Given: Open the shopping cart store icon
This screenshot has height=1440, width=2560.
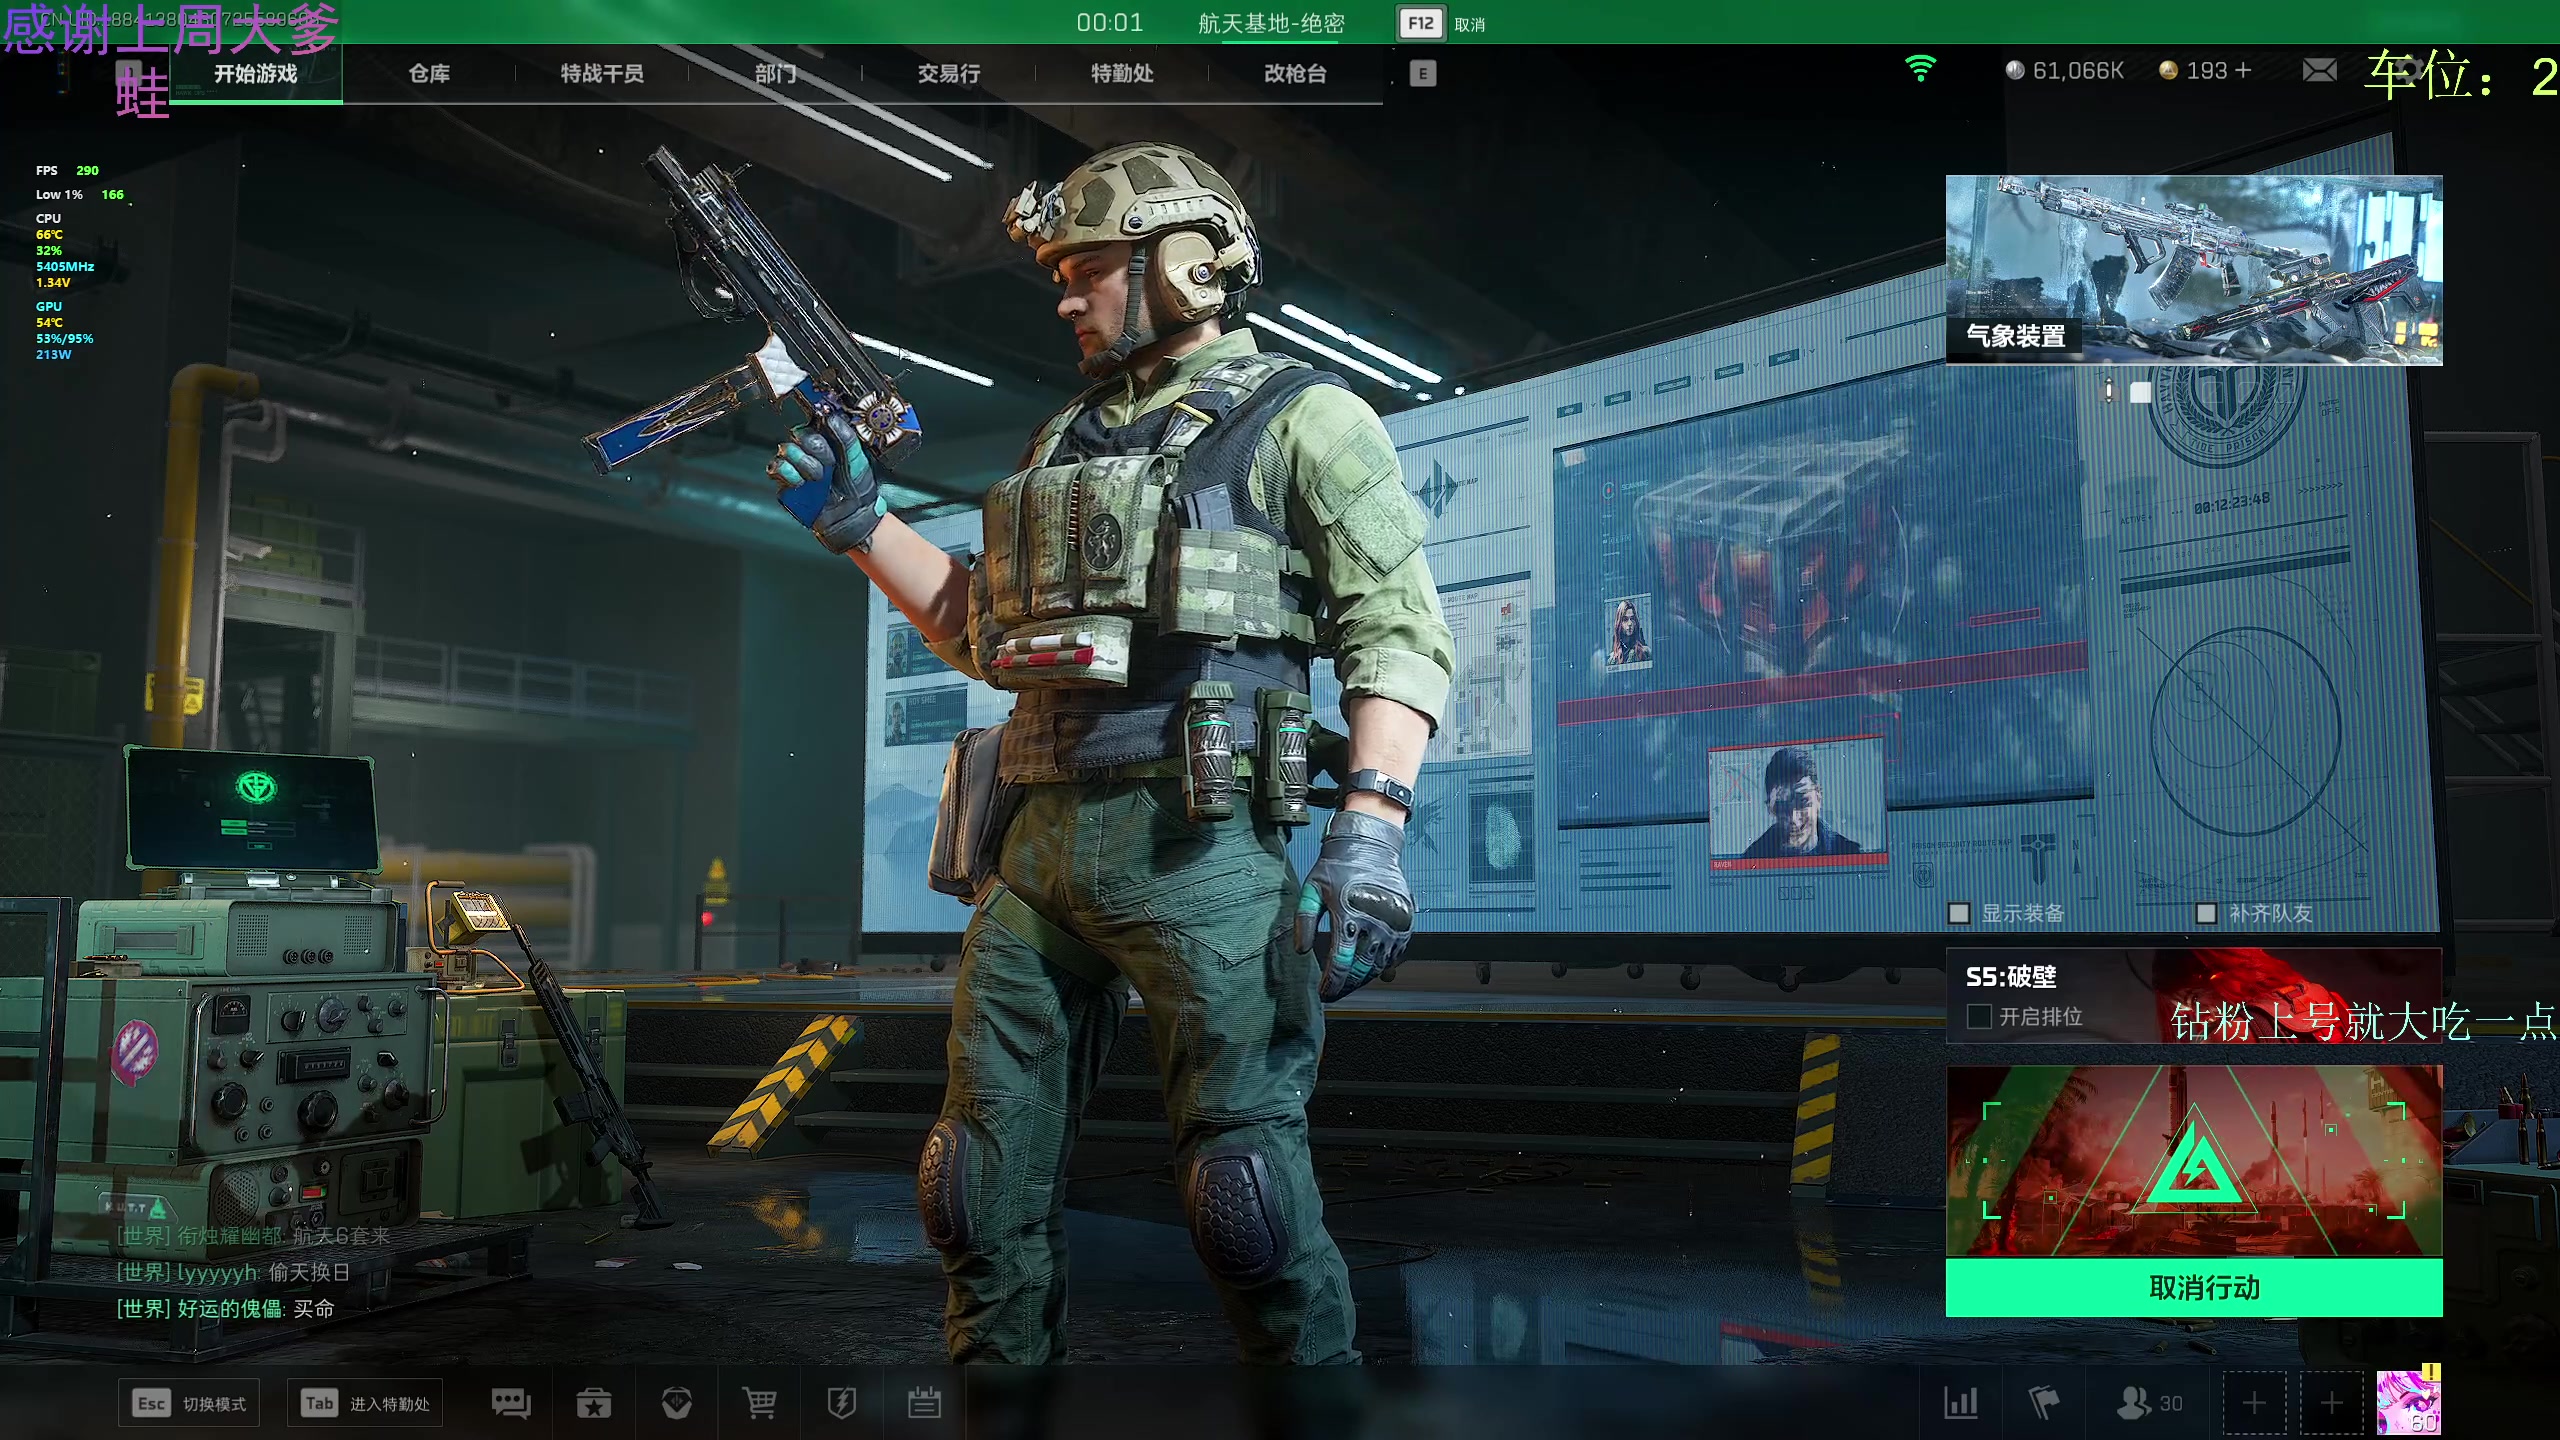Looking at the screenshot, I should [759, 1403].
